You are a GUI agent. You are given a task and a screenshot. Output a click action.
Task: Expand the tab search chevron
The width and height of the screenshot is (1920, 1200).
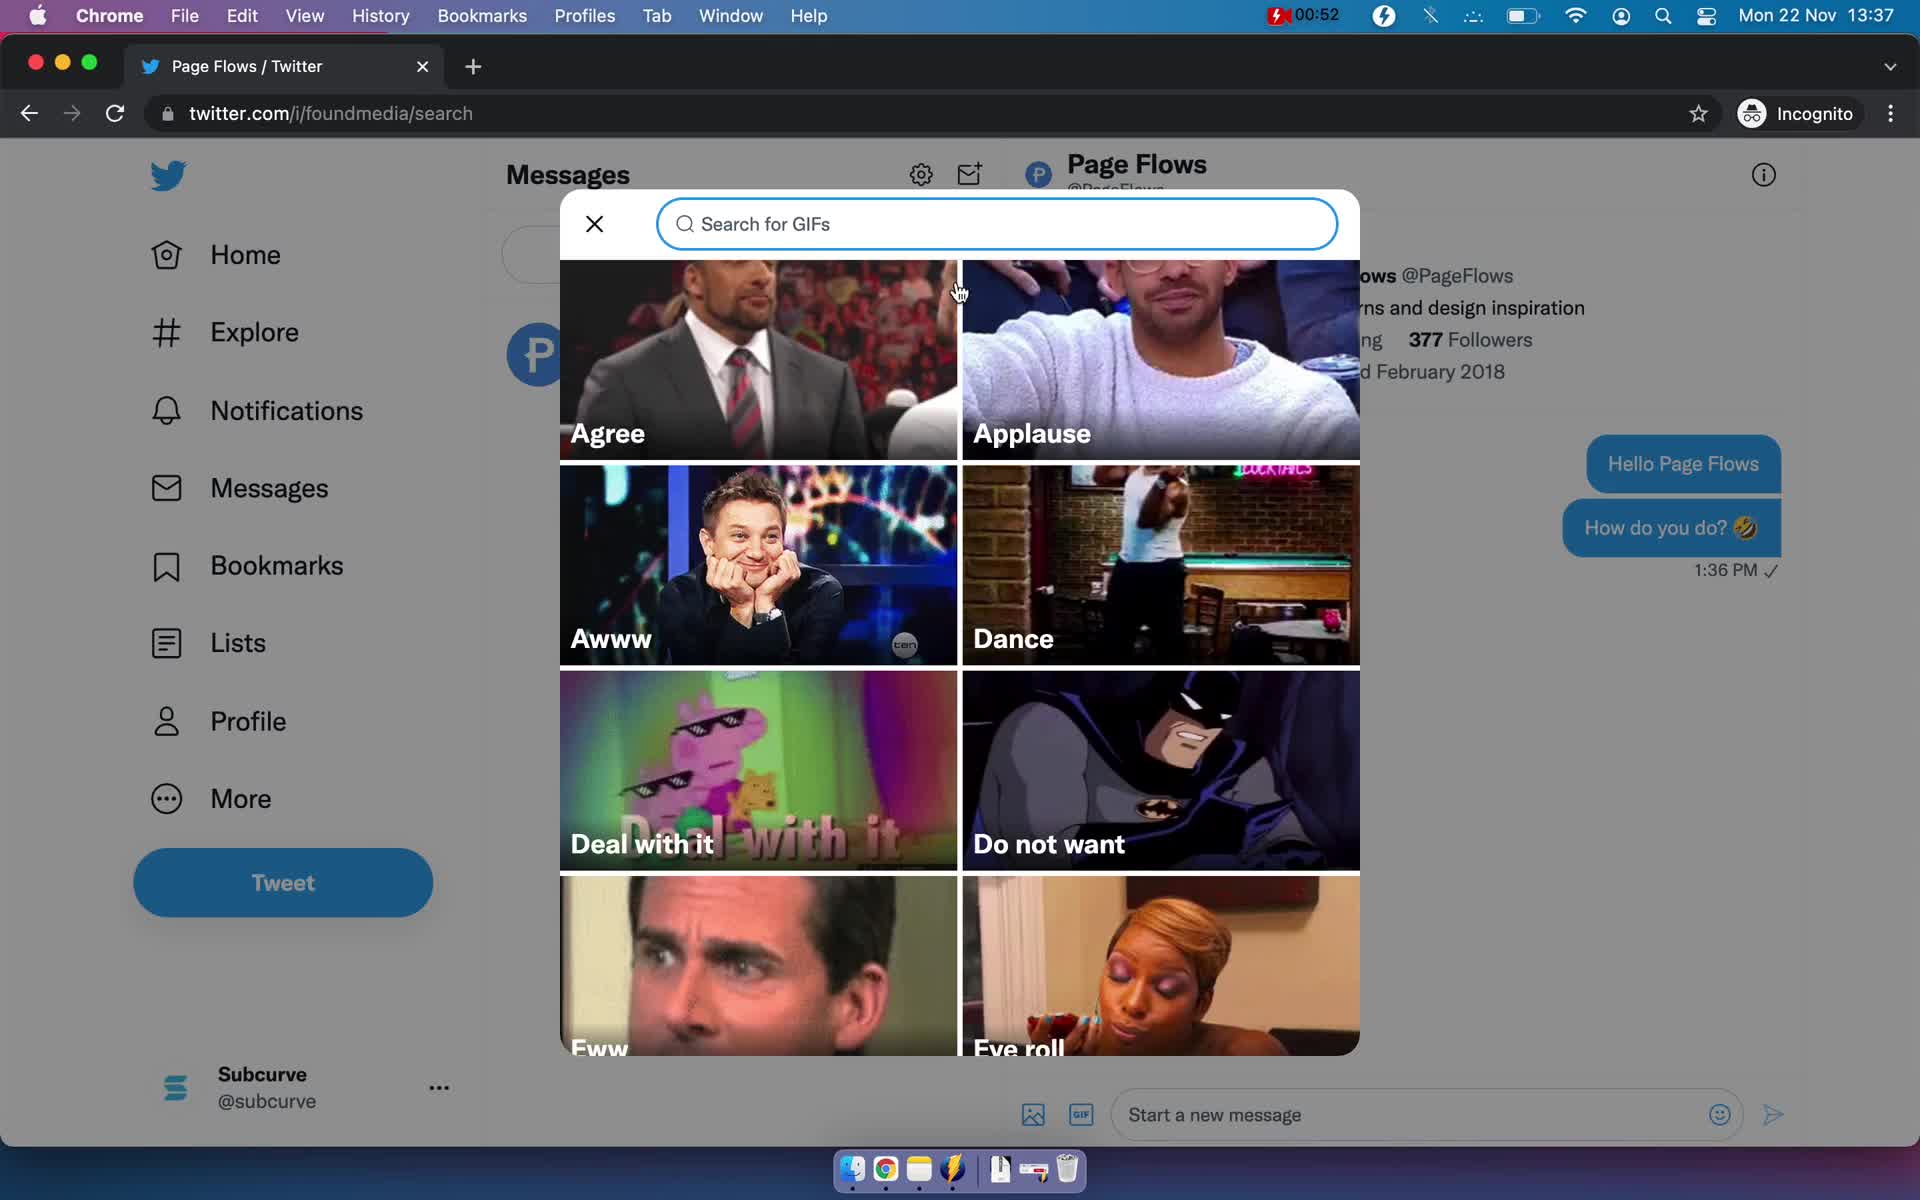coord(1890,66)
